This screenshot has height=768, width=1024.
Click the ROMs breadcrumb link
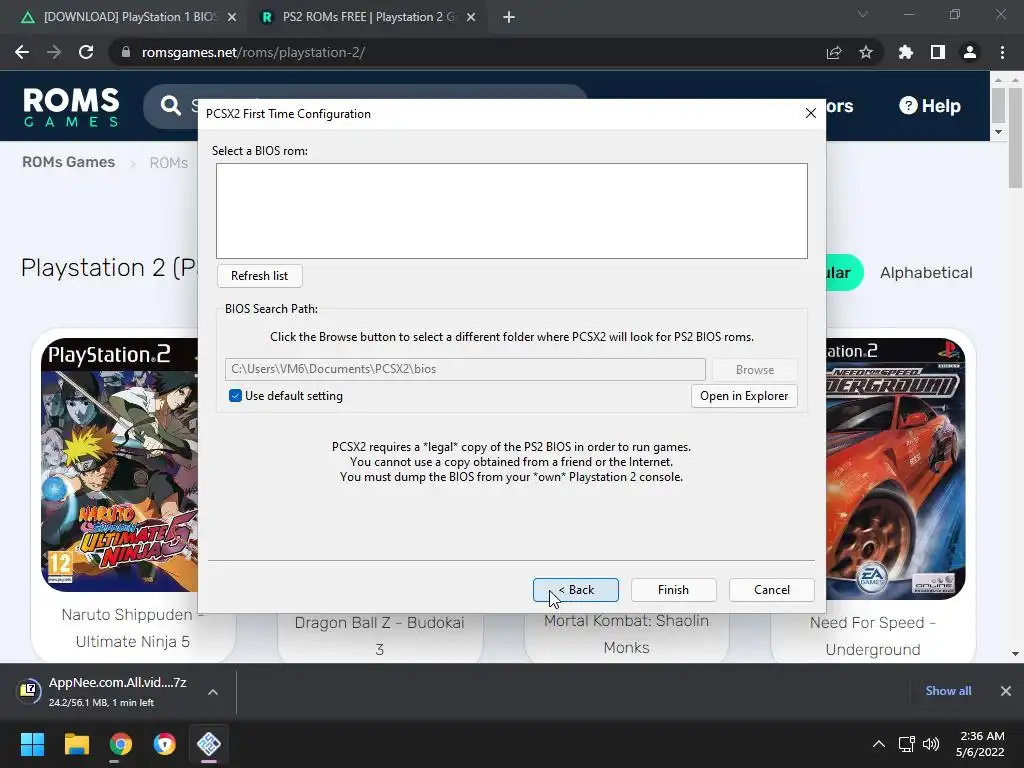(x=168, y=163)
